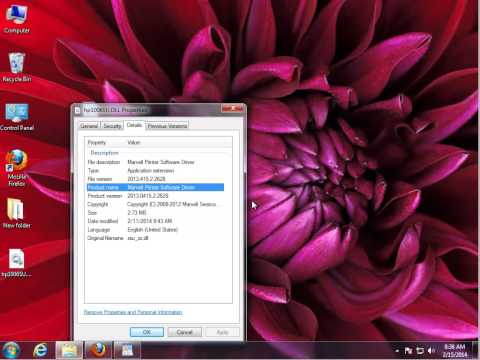Select the Mozilla Firefox desktop shortcut
Screen dimensions: 480x360
[x=17, y=168]
